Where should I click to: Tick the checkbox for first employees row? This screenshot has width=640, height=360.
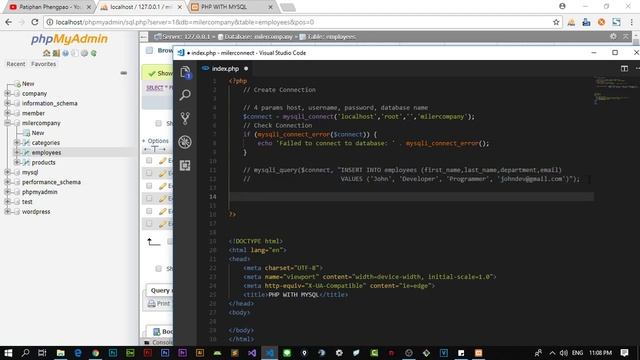(x=149, y=160)
